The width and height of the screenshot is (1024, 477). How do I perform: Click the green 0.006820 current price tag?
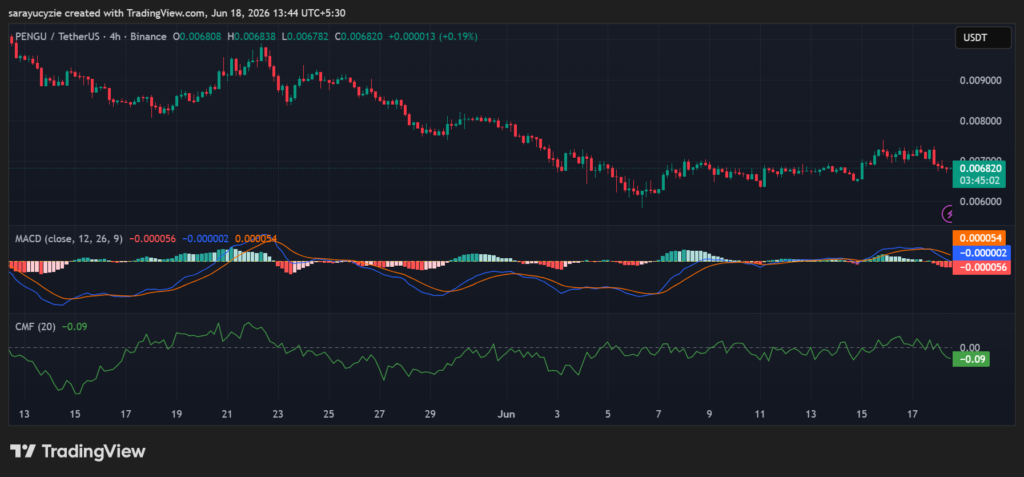(982, 169)
